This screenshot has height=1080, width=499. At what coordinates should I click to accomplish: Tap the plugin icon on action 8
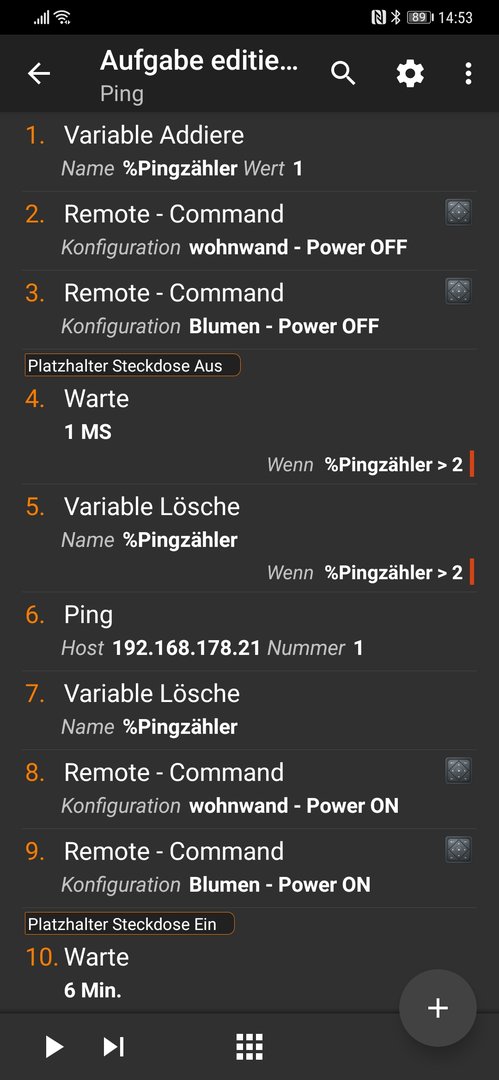click(458, 771)
